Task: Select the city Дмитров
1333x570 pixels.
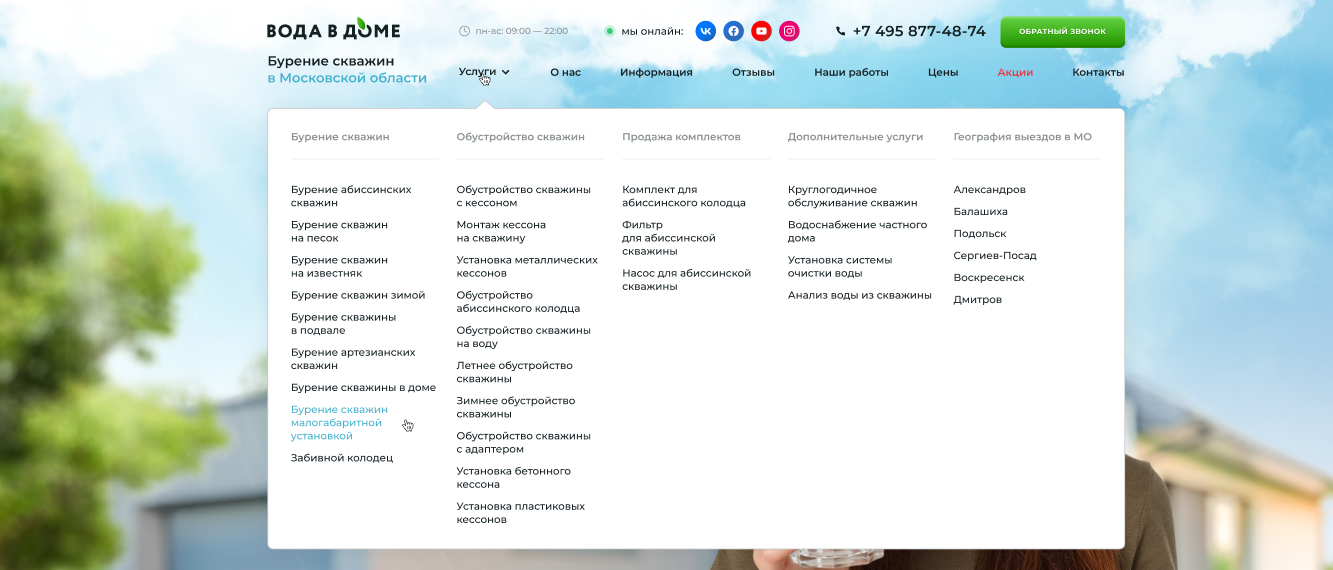Action: [x=977, y=300]
